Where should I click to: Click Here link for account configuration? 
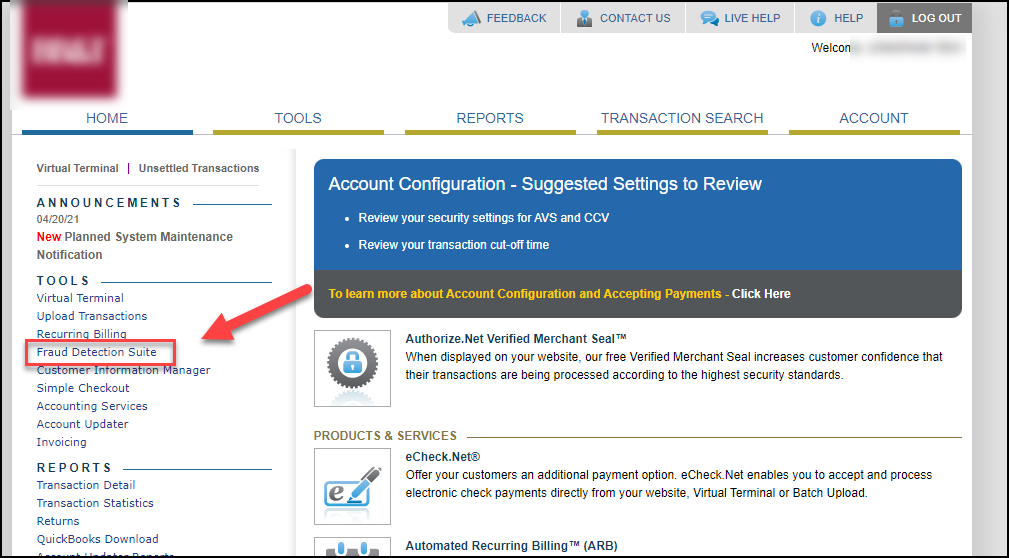coord(761,294)
